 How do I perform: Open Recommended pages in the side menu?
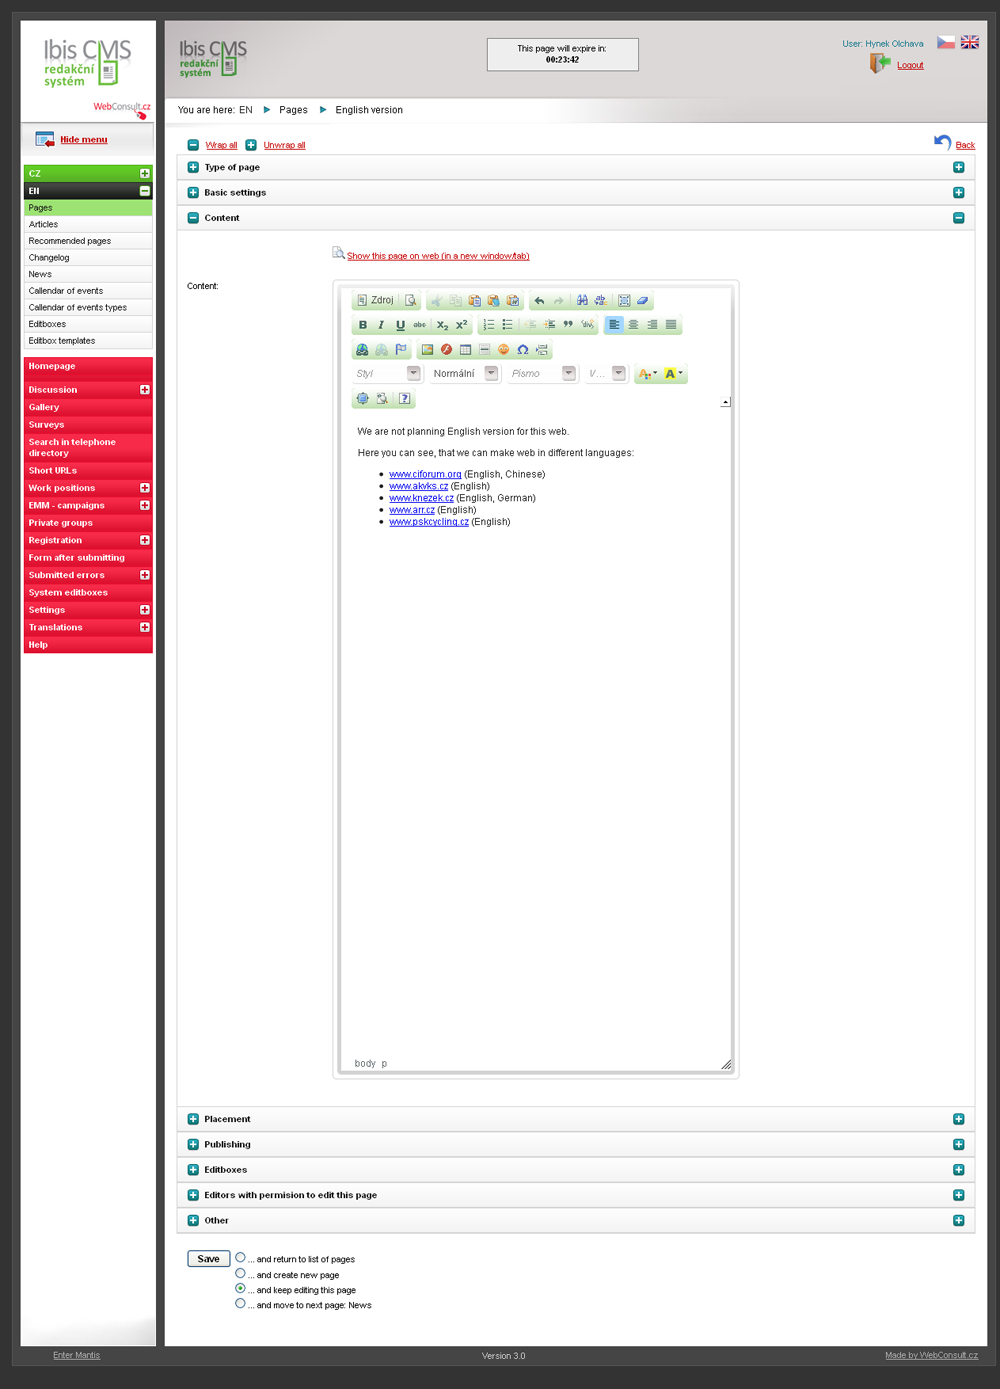(x=88, y=241)
